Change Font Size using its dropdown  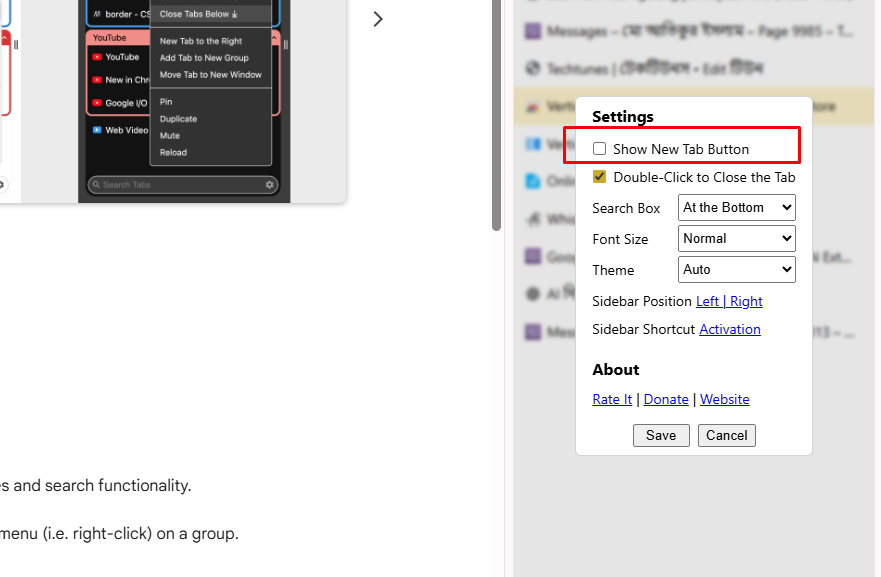[x=737, y=238]
